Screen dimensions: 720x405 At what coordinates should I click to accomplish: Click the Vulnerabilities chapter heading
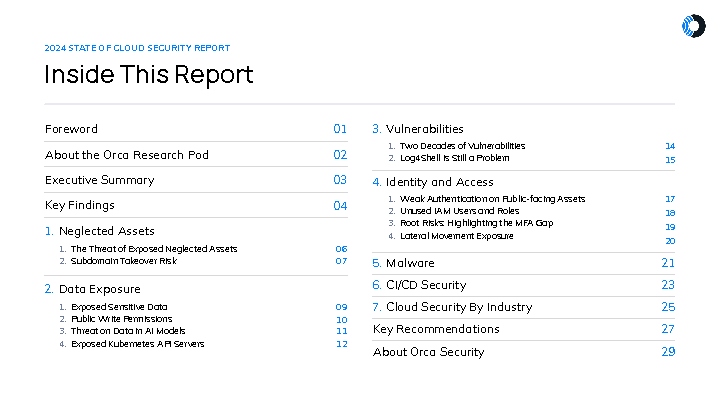[424, 129]
